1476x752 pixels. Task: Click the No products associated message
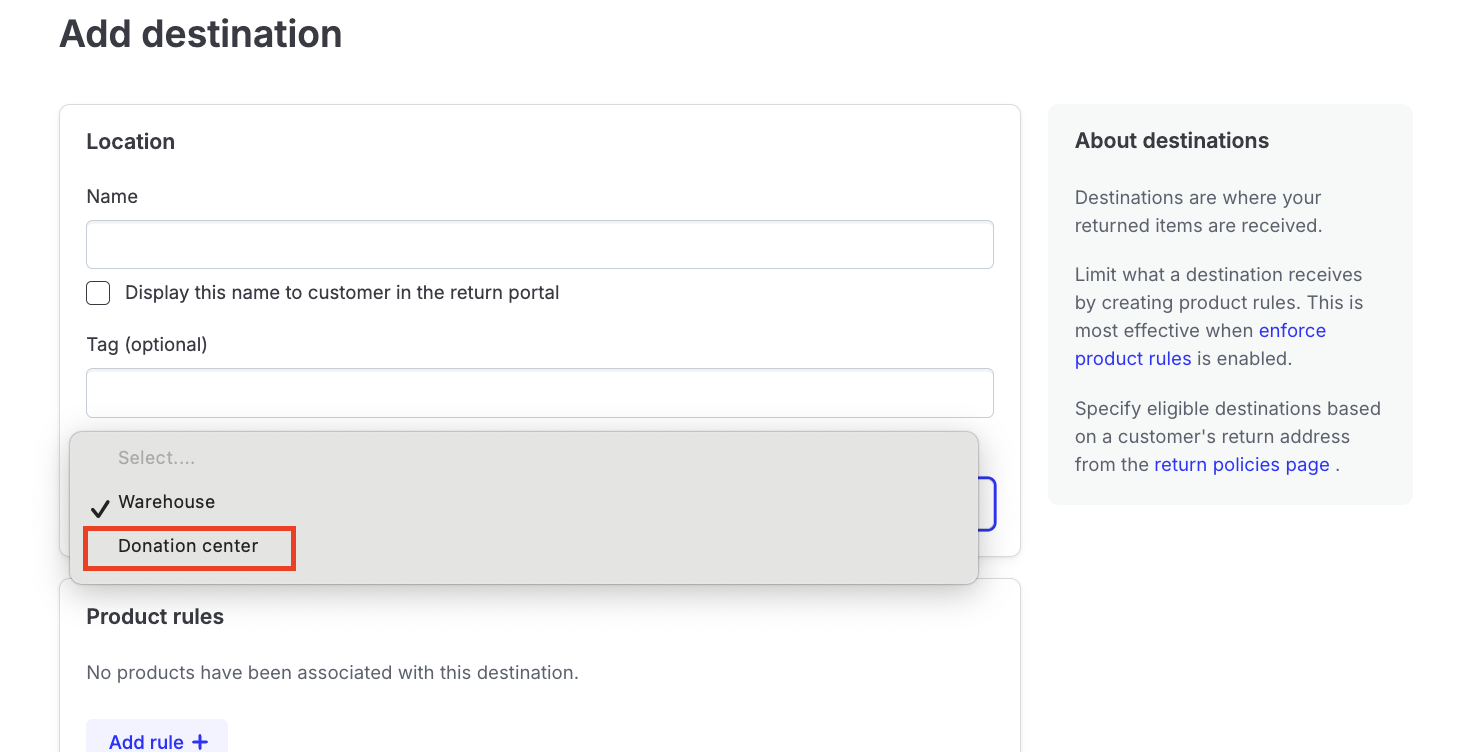[x=332, y=673]
